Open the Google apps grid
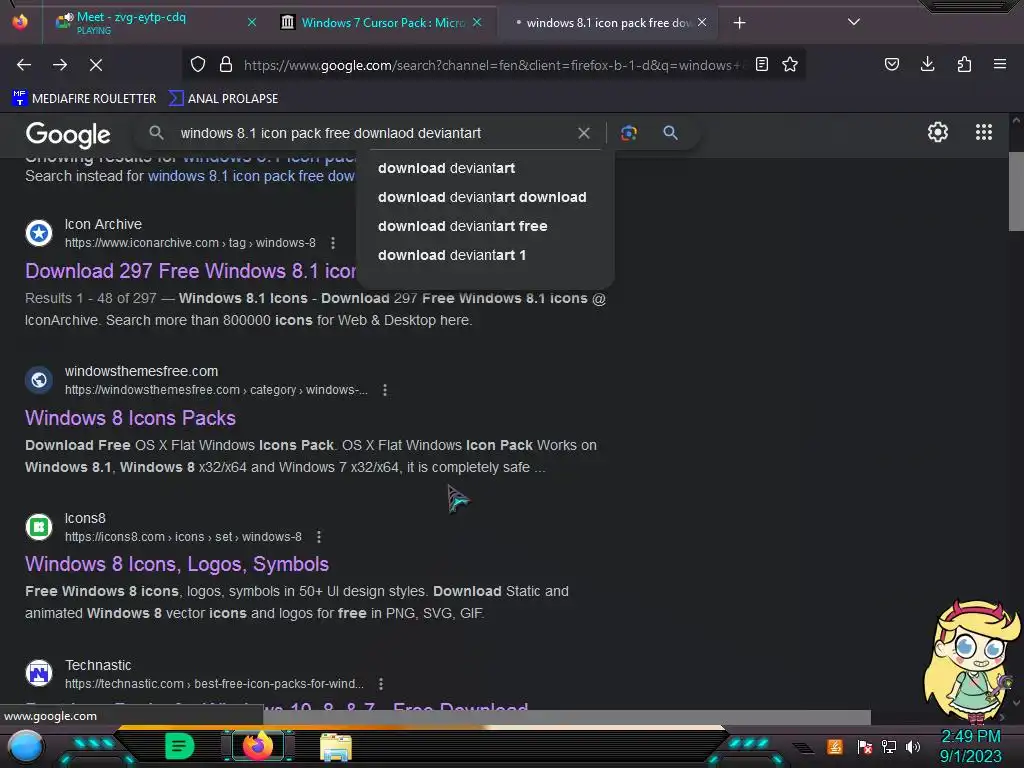 pos(984,133)
